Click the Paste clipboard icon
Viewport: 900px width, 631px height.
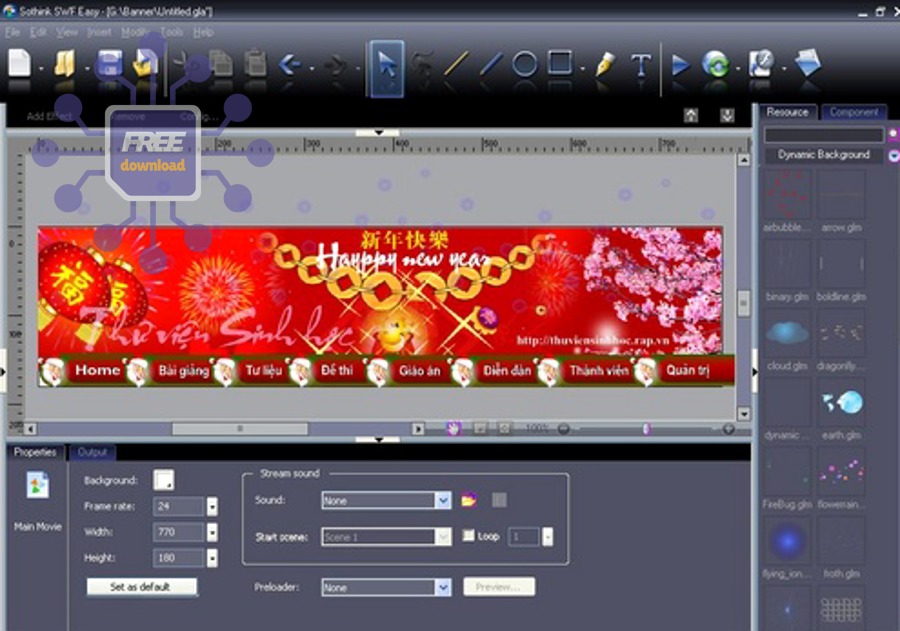click(256, 63)
